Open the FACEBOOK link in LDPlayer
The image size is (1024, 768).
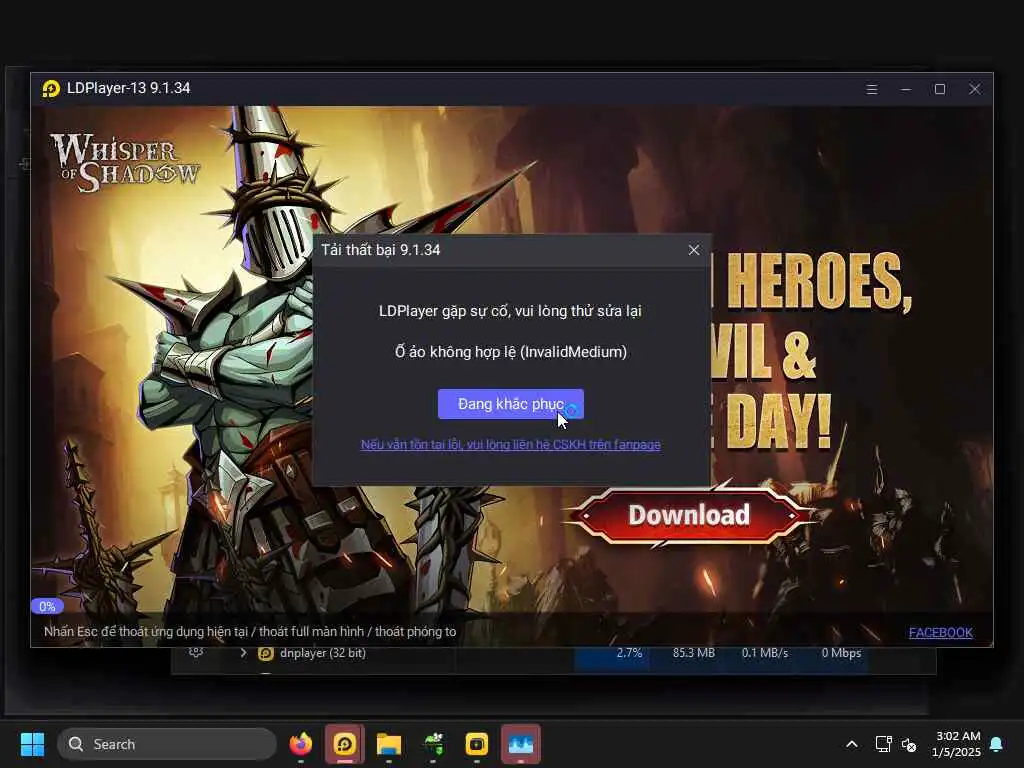point(940,633)
